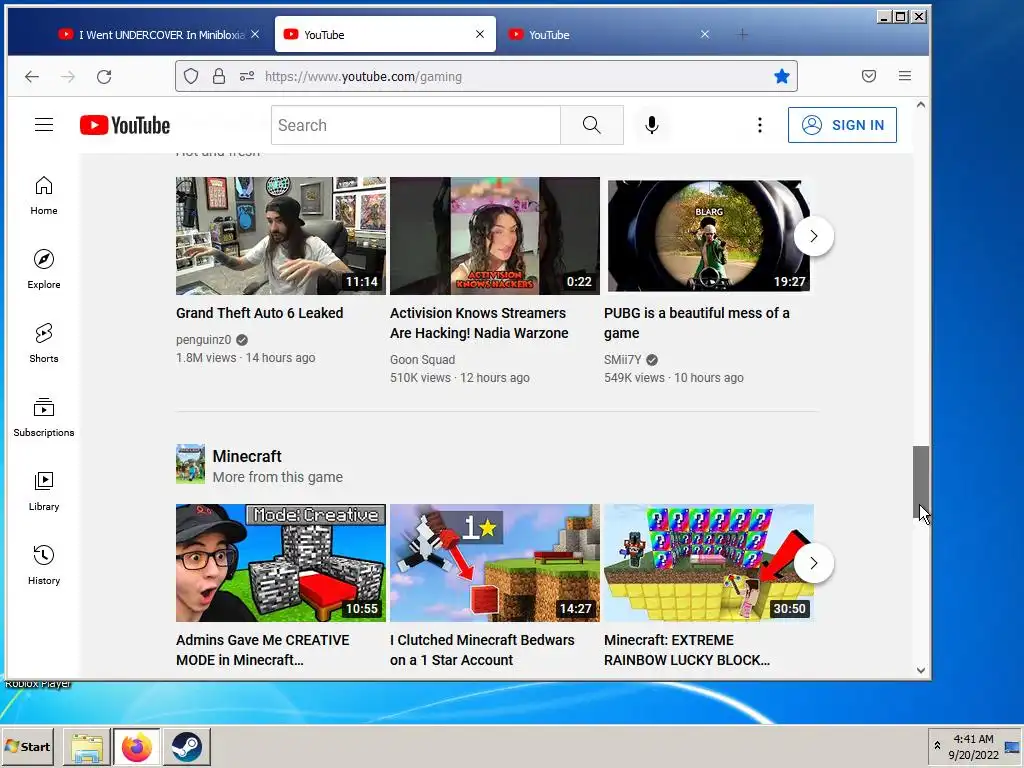1024x768 pixels.
Task: Click the scrollbar down arrow
Action: pyautogui.click(x=921, y=670)
